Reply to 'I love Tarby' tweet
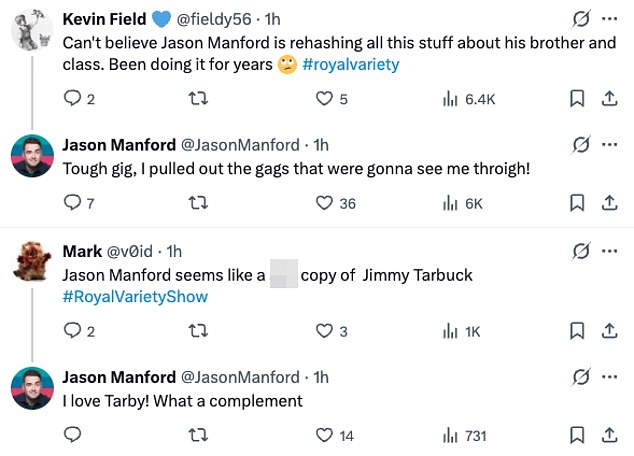 (x=72, y=435)
